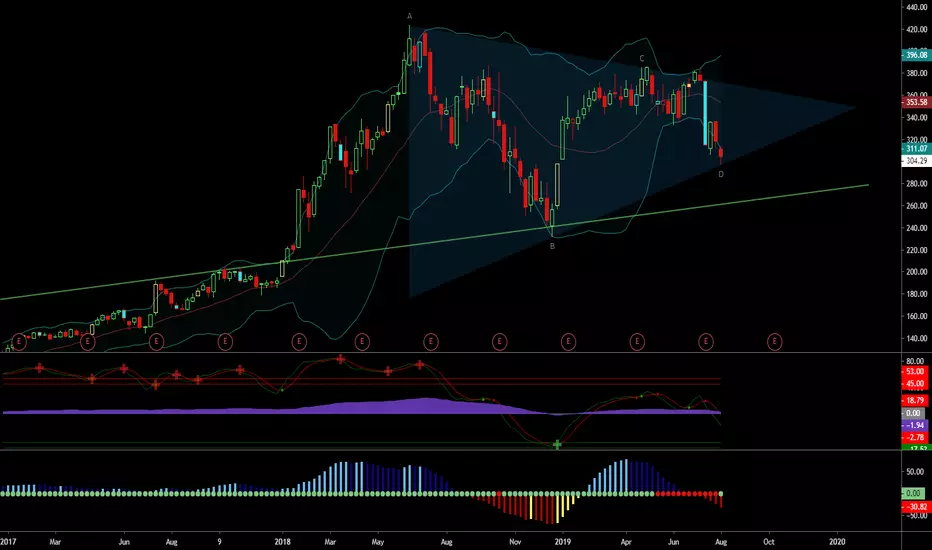Viewport: 932px width, 550px height.
Task: Click the 440.00 price axis label
Action: [917, 7]
